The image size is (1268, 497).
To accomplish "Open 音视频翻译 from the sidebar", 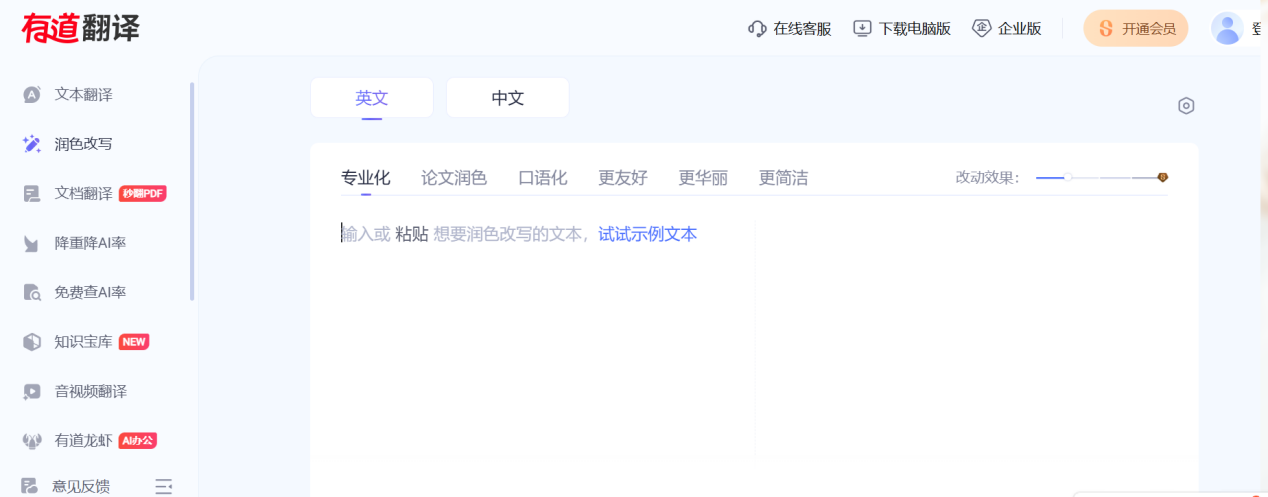I will click(x=91, y=391).
